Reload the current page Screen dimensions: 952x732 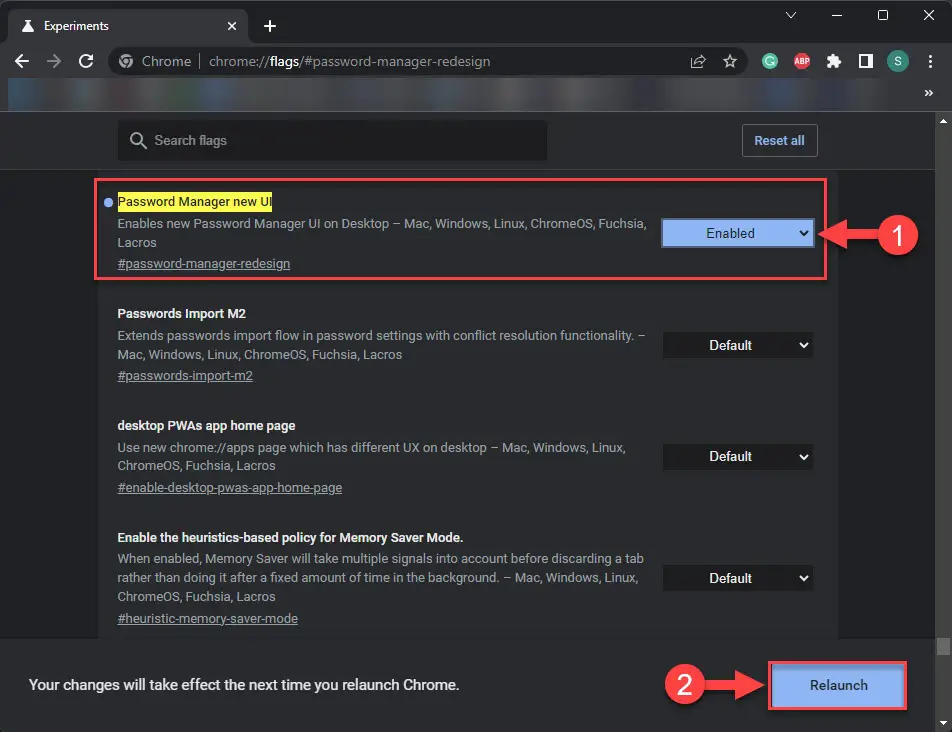tap(86, 61)
